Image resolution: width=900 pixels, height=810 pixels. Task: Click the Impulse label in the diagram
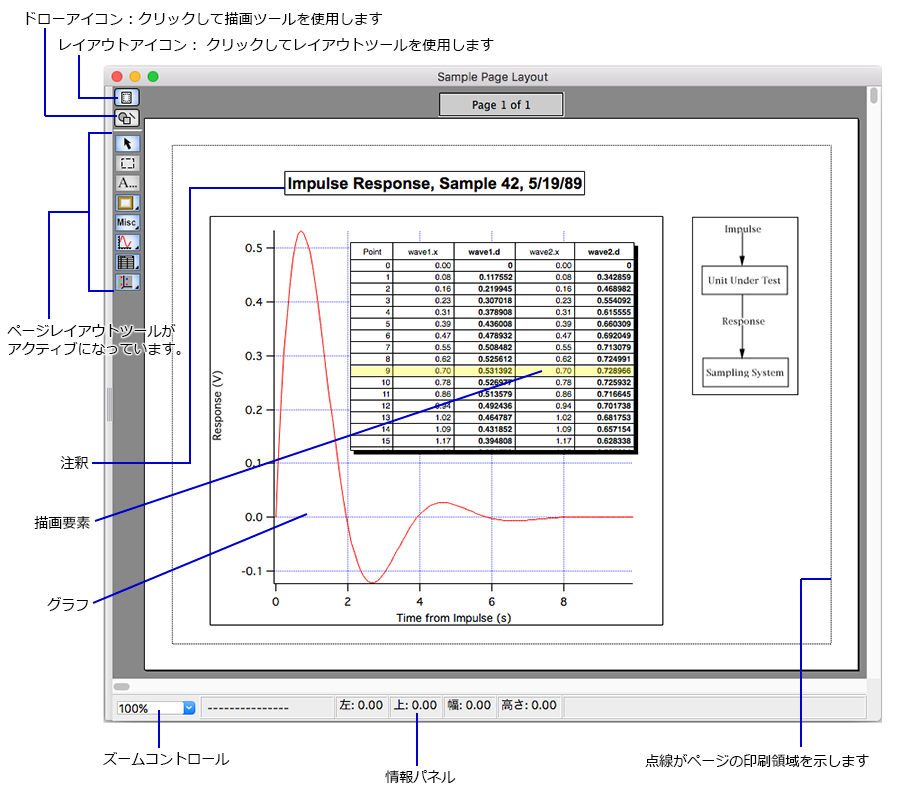tap(743, 229)
